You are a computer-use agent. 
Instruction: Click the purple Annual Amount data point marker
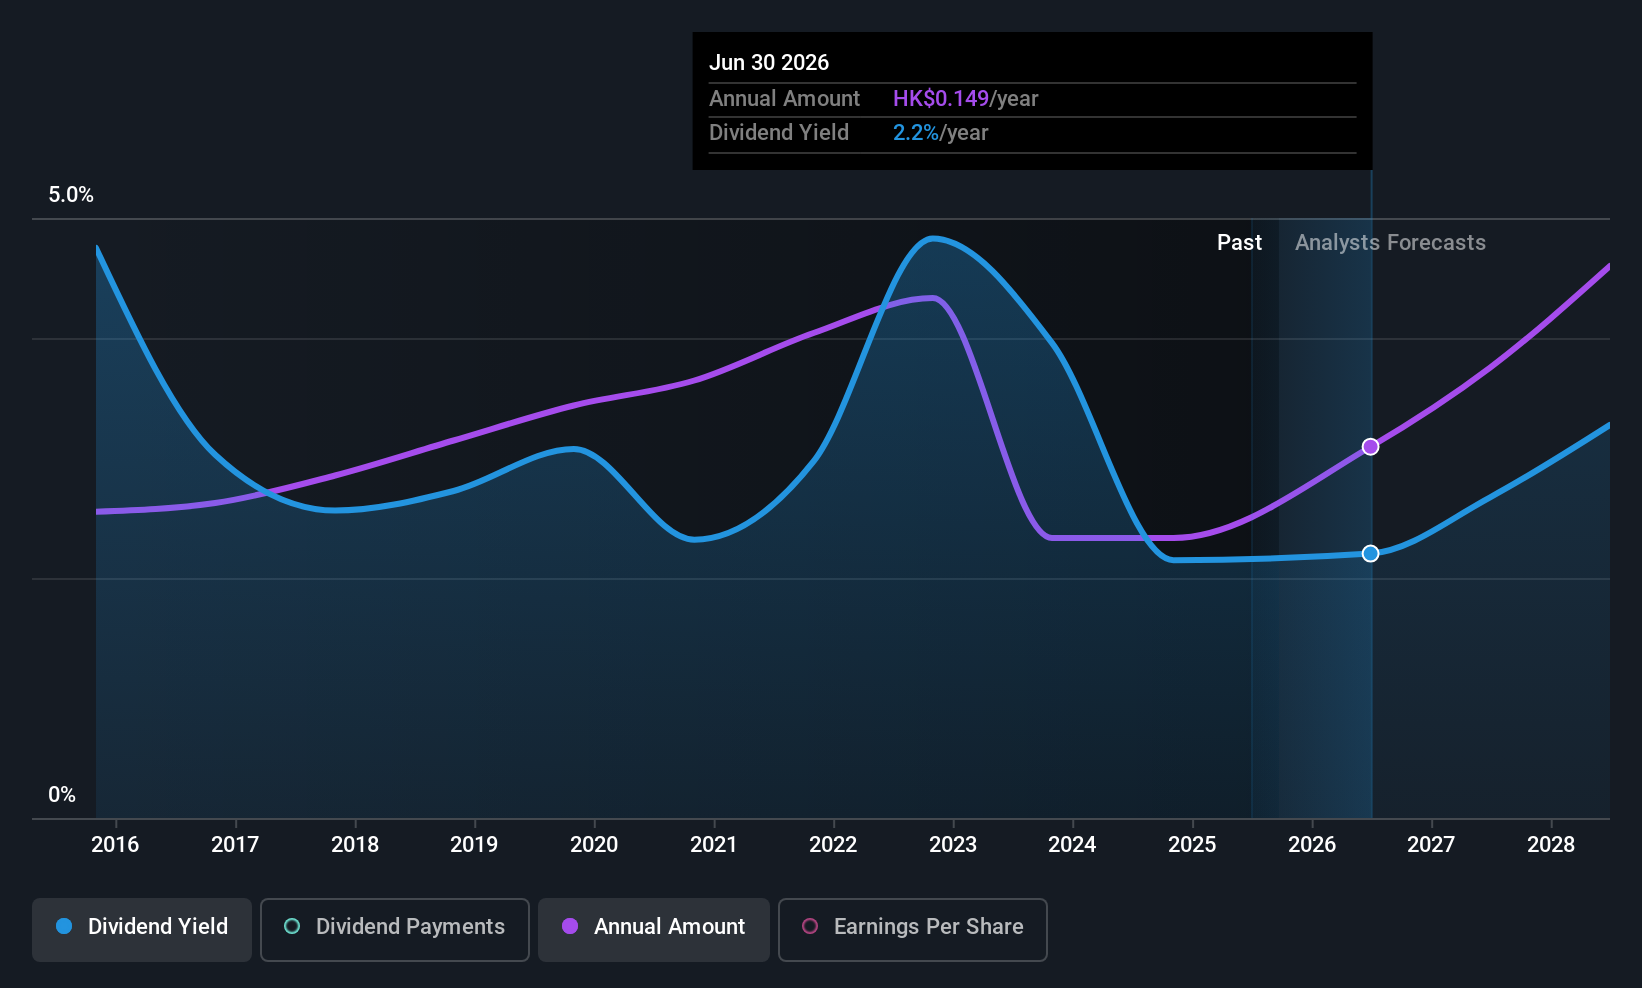(1371, 447)
